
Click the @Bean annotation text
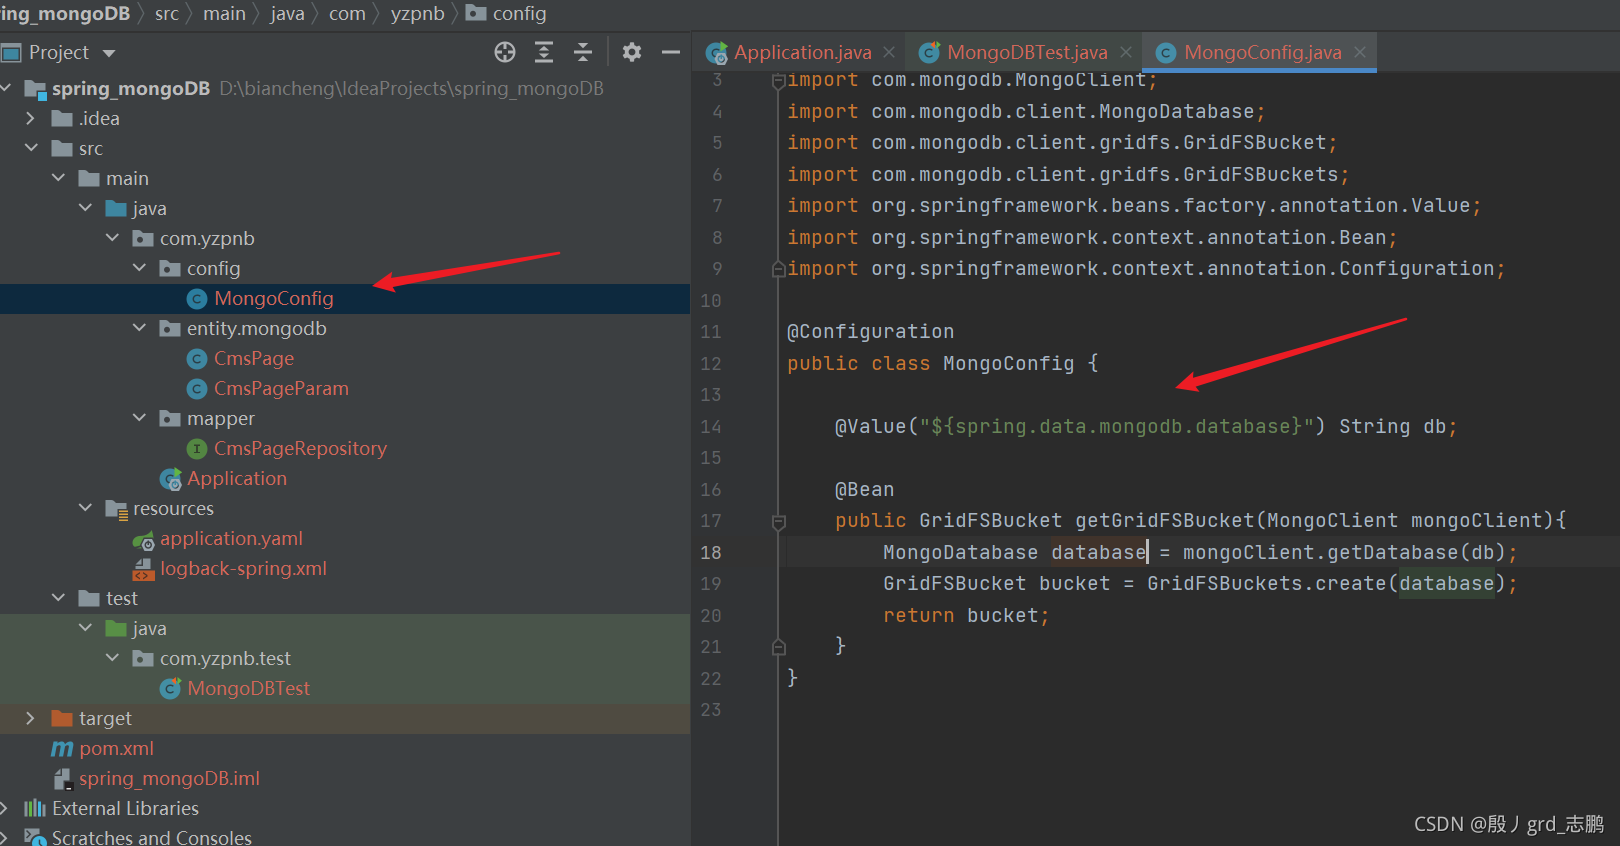point(864,489)
